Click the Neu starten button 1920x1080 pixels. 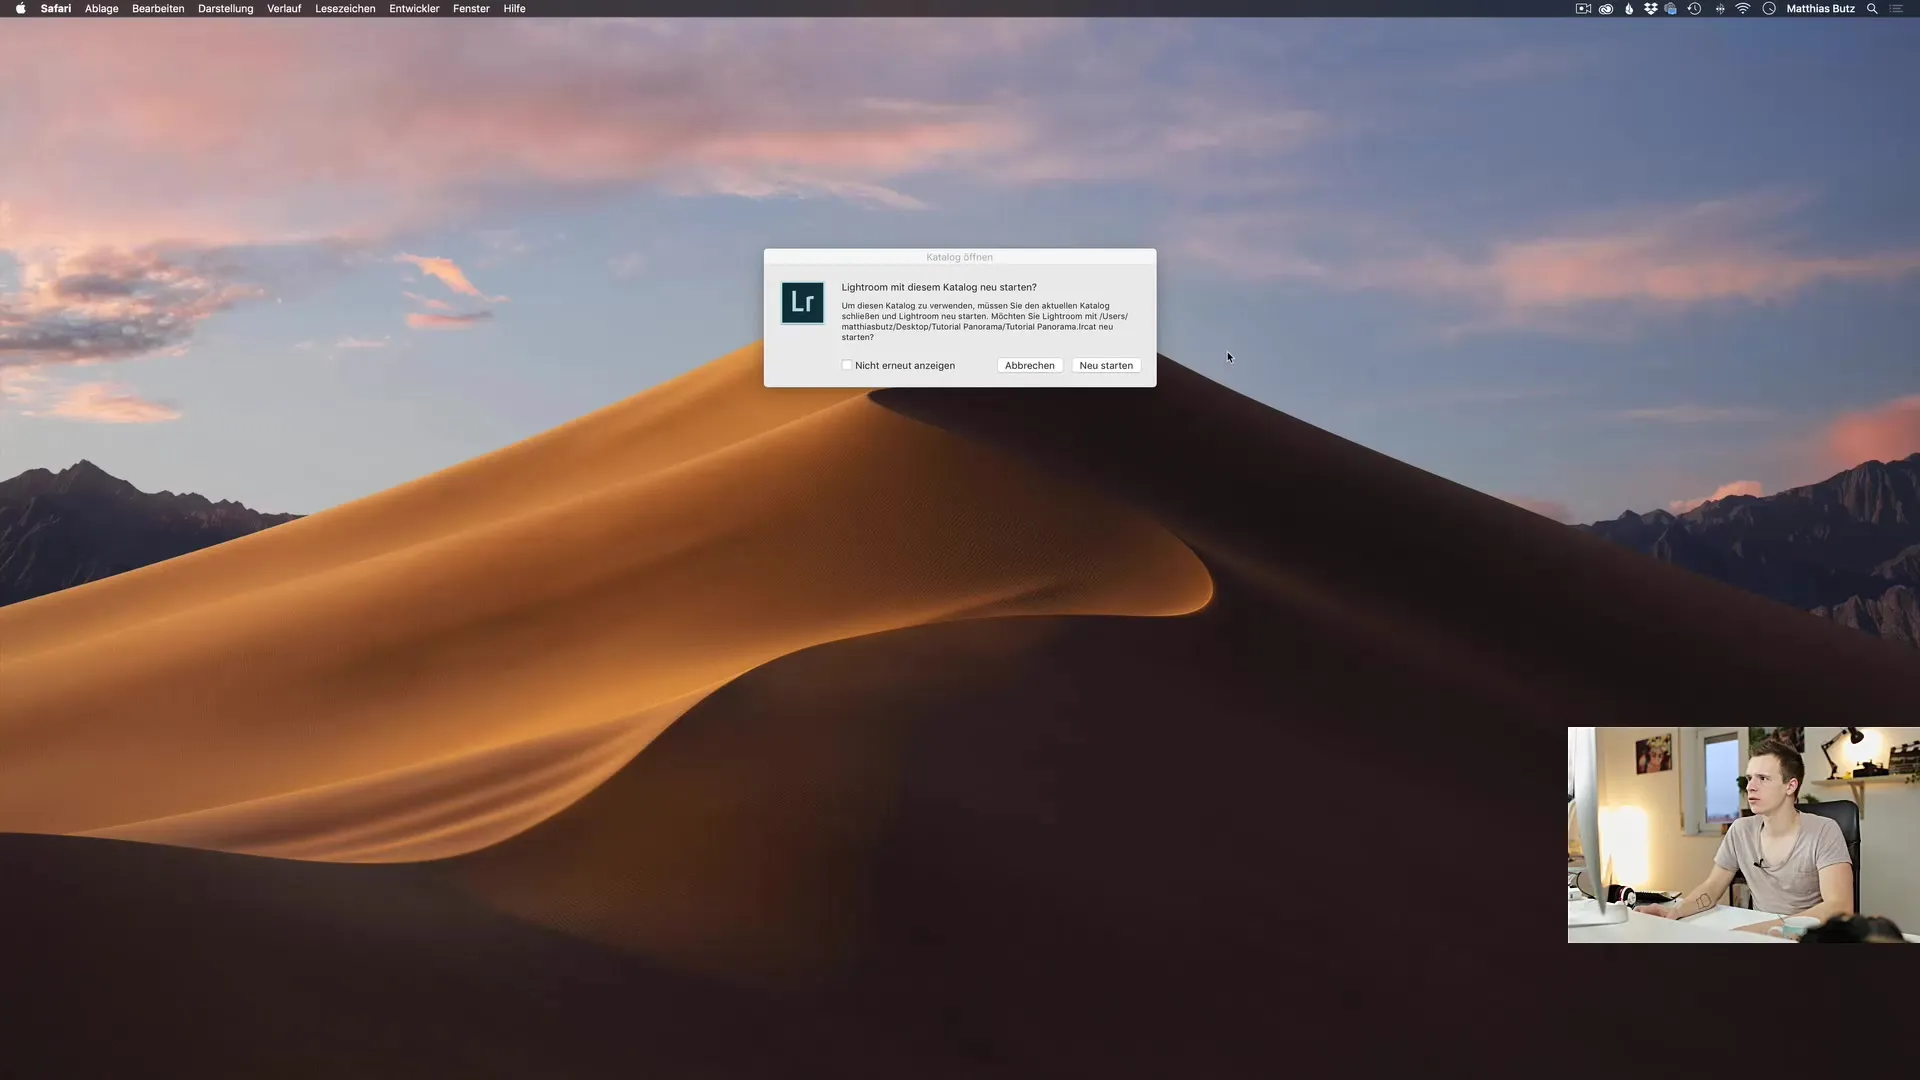(x=1106, y=365)
